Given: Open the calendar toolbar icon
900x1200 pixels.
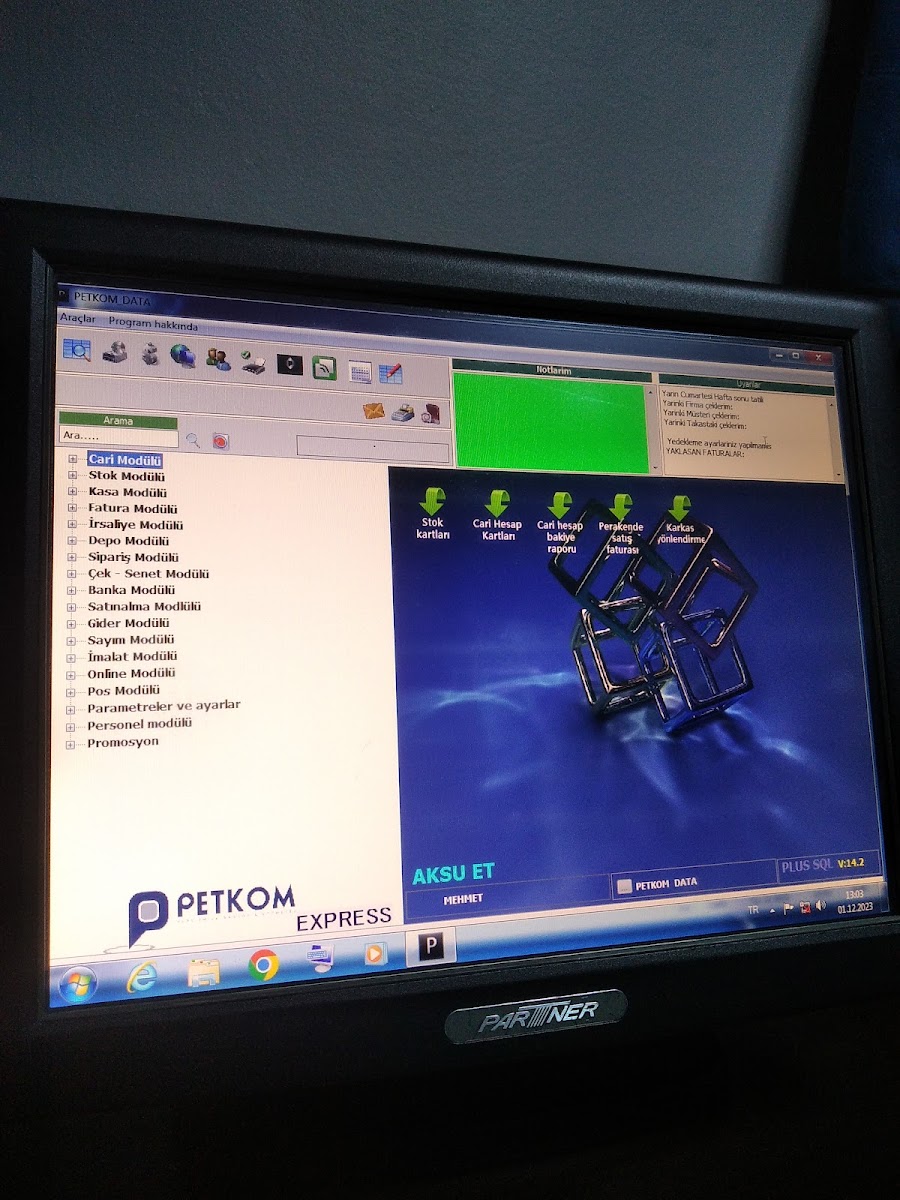Looking at the screenshot, I should 360,371.
